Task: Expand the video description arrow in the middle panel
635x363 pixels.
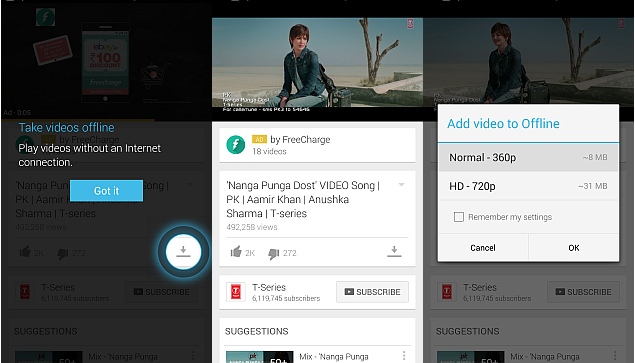Action: pyautogui.click(x=402, y=185)
